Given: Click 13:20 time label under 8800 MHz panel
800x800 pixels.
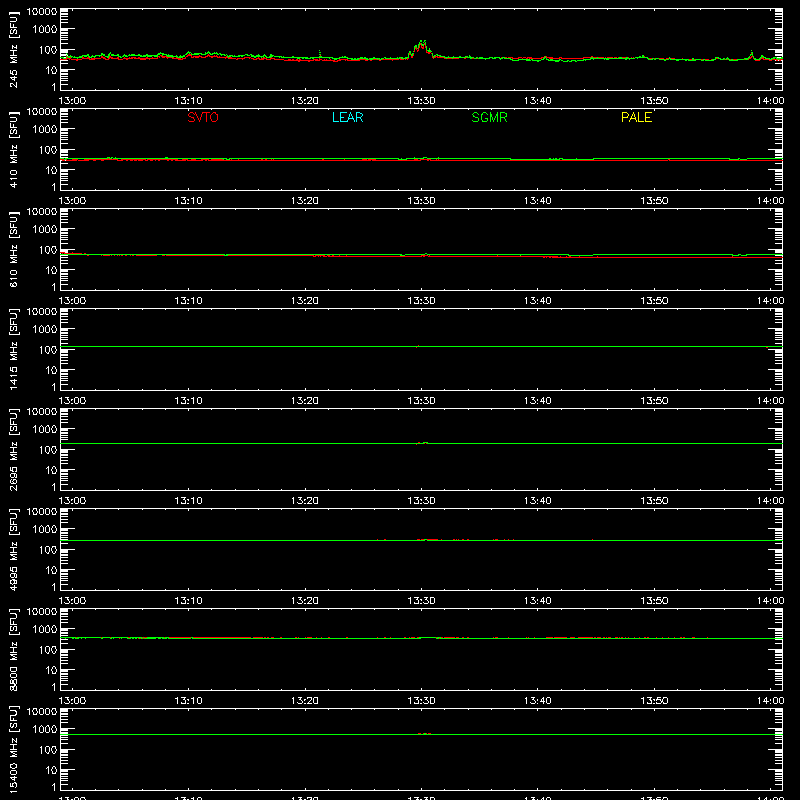Looking at the screenshot, I should (x=305, y=701).
